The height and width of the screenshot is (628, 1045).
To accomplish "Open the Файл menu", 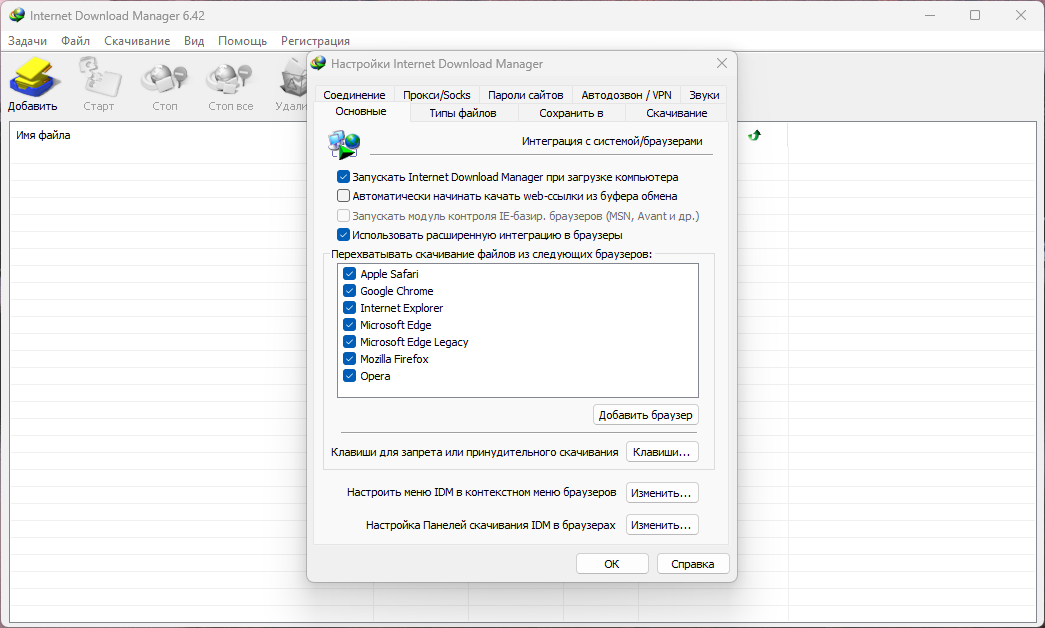I will click(75, 41).
